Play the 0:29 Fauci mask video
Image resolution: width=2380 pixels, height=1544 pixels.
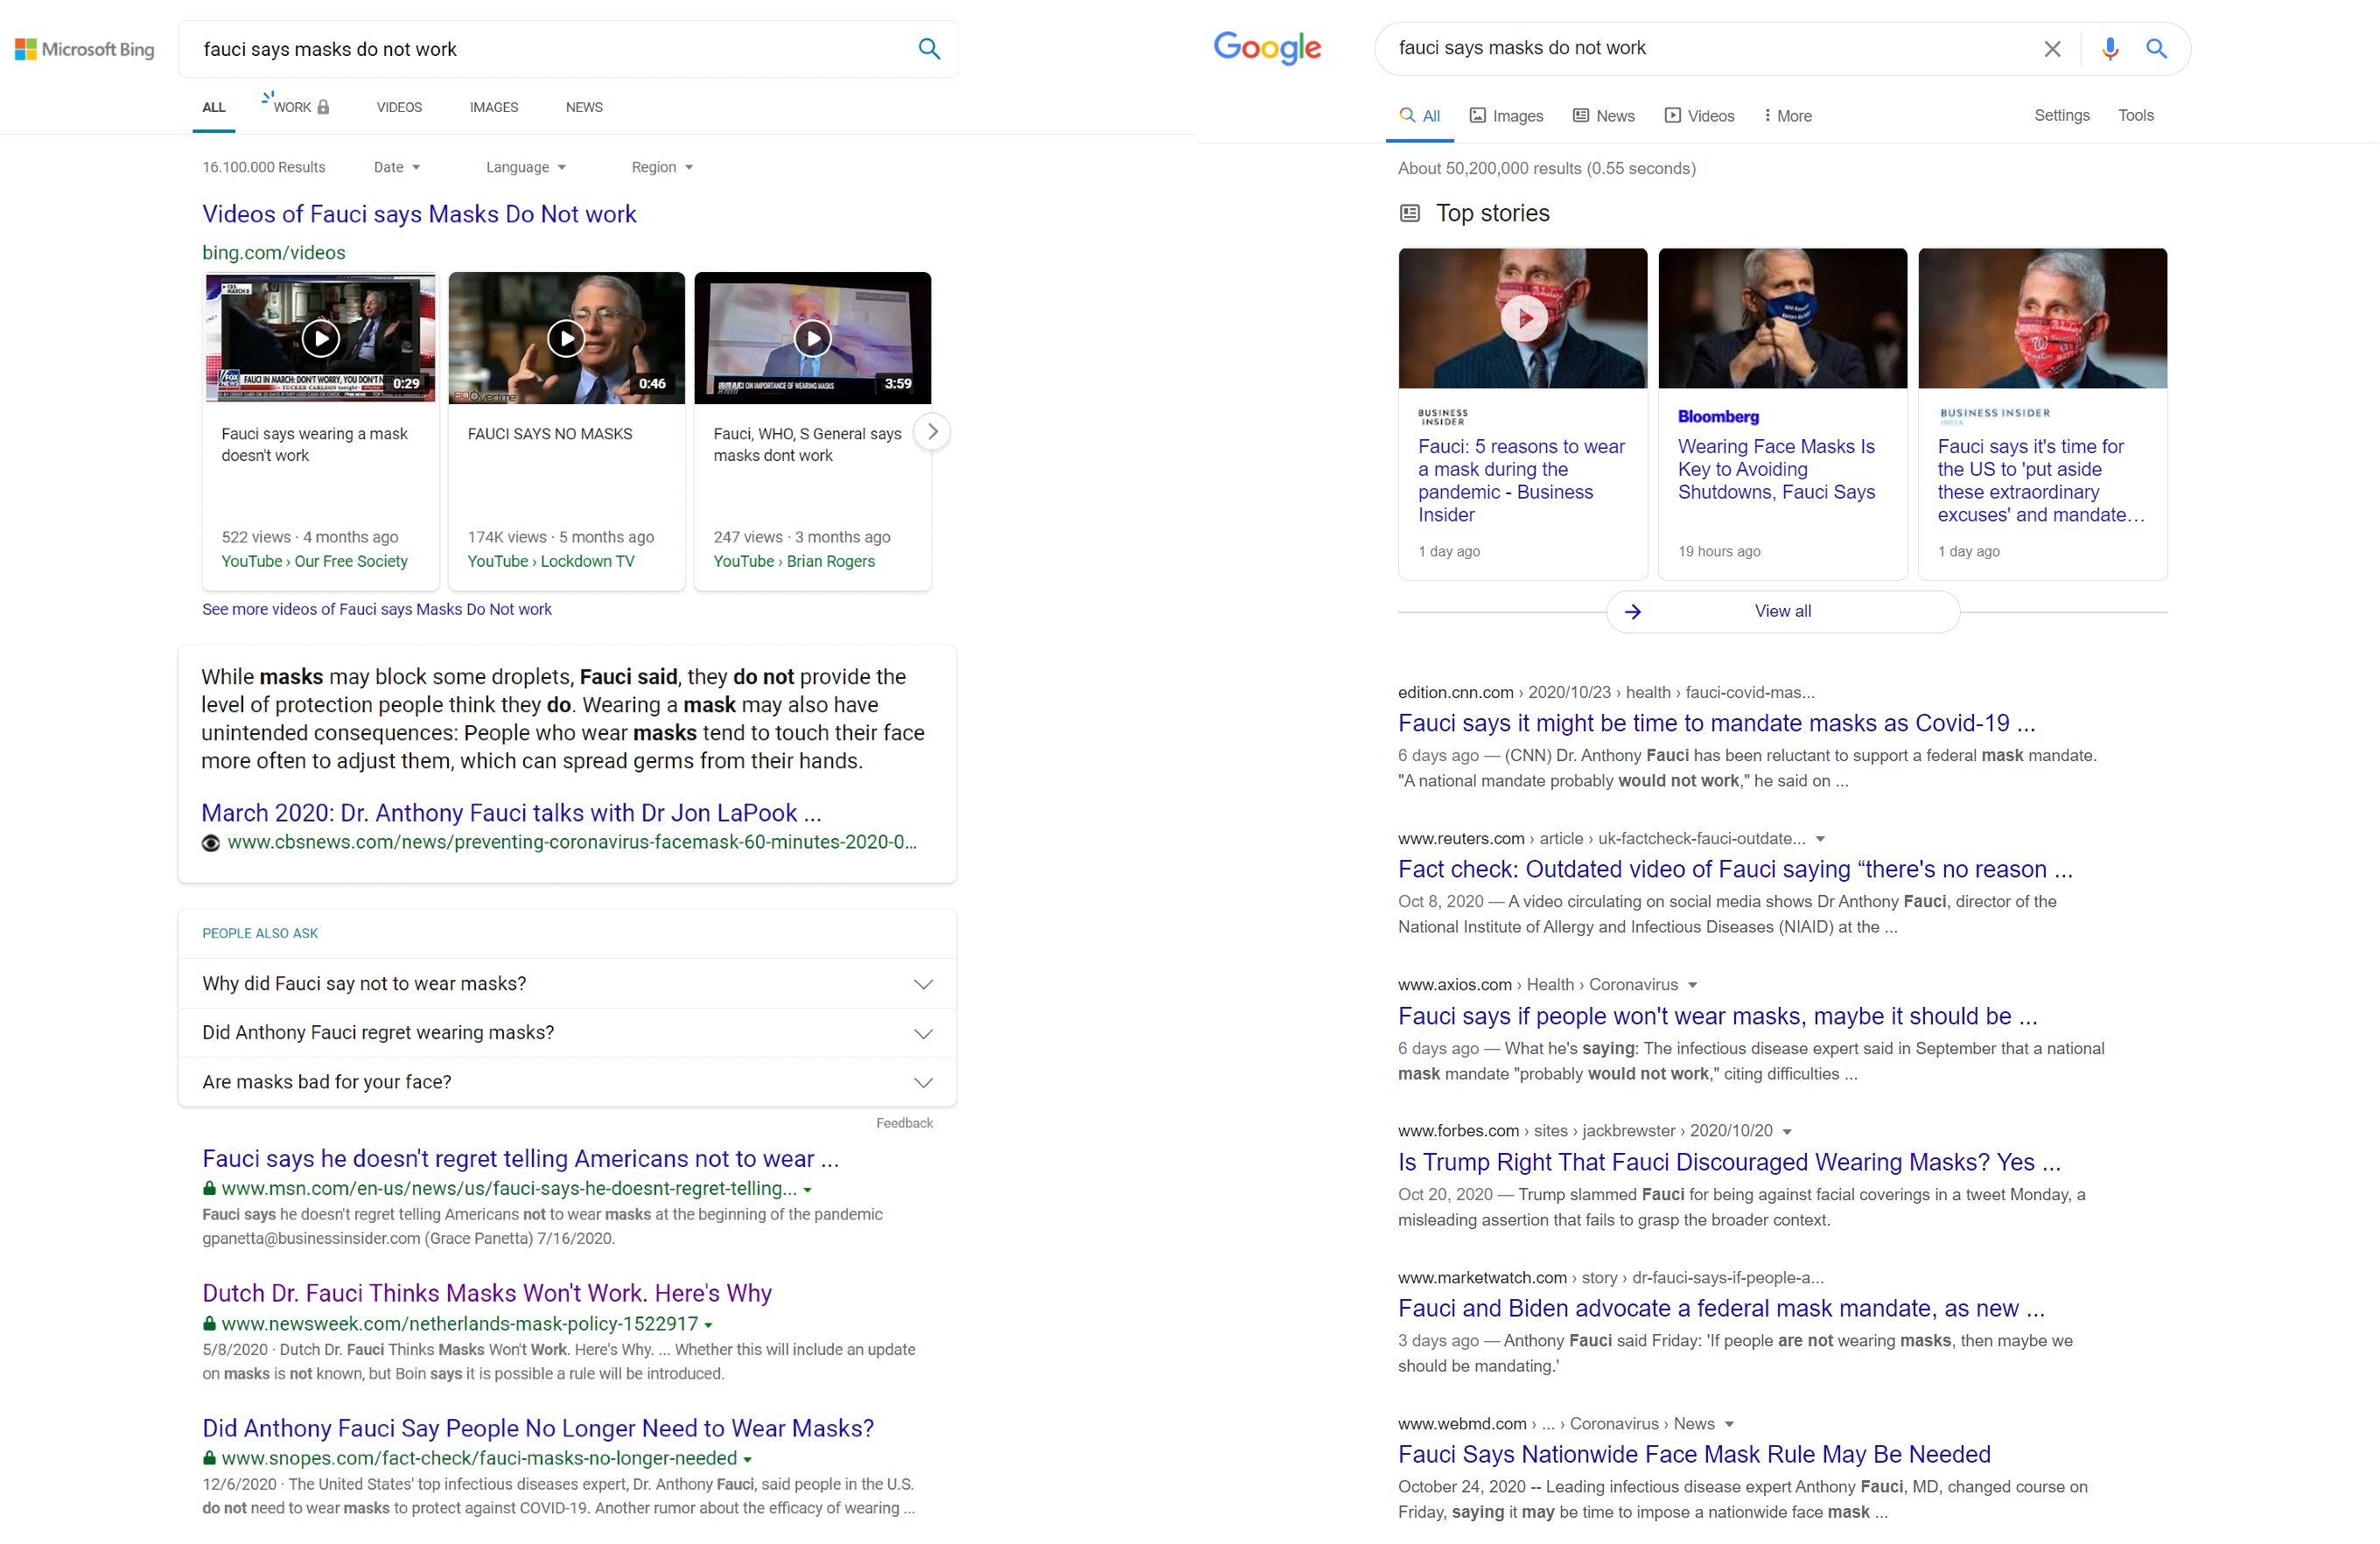point(320,338)
